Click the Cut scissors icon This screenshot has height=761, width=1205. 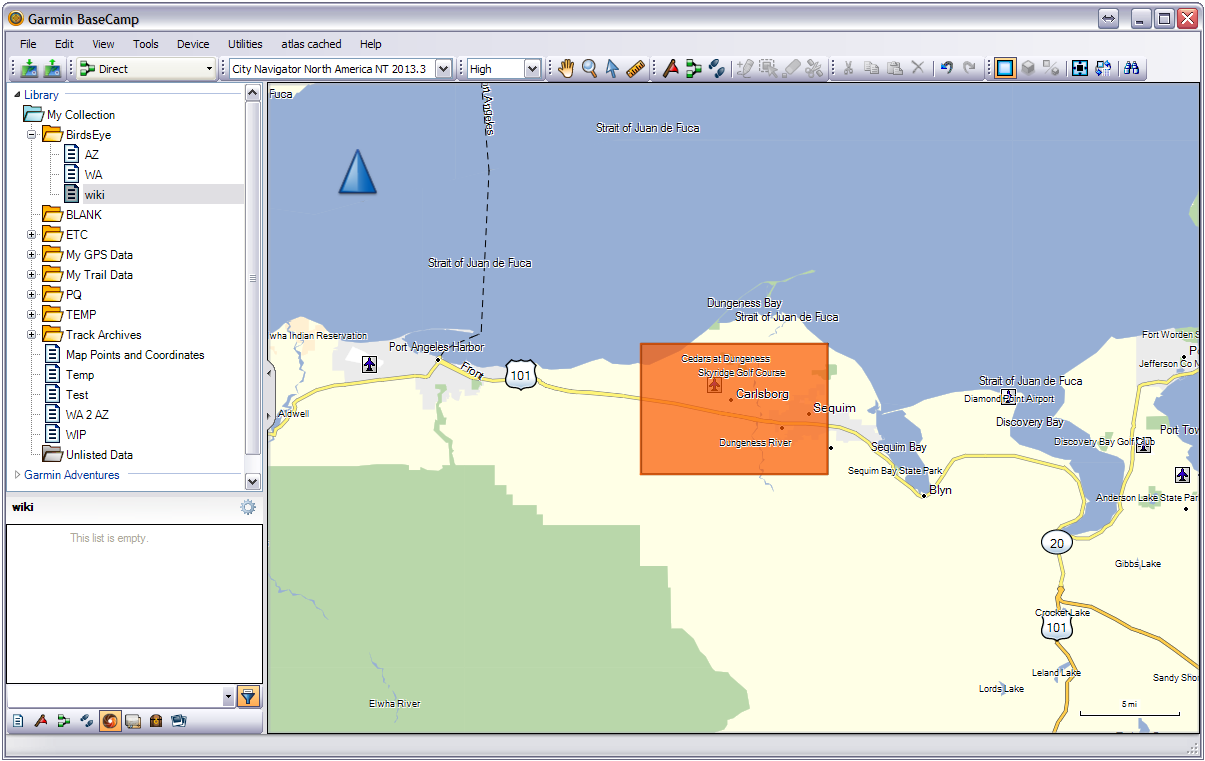[848, 68]
